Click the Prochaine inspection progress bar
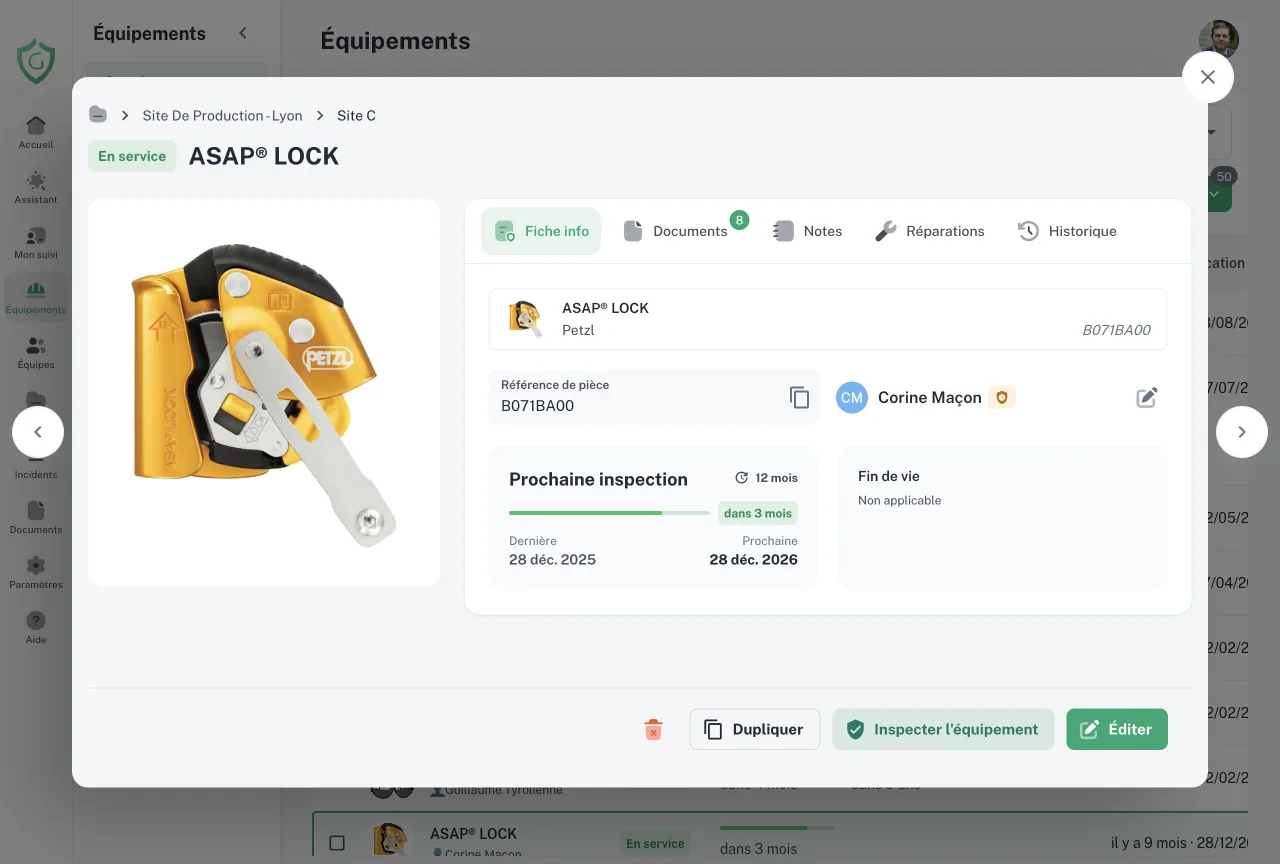This screenshot has height=864, width=1280. tap(609, 513)
